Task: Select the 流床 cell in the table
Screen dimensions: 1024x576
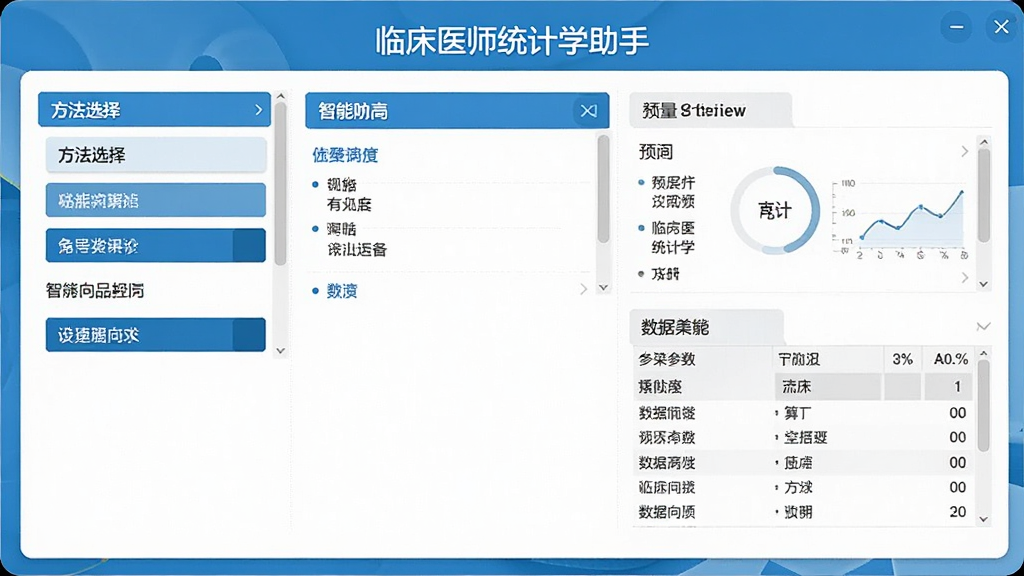Action: [x=827, y=387]
